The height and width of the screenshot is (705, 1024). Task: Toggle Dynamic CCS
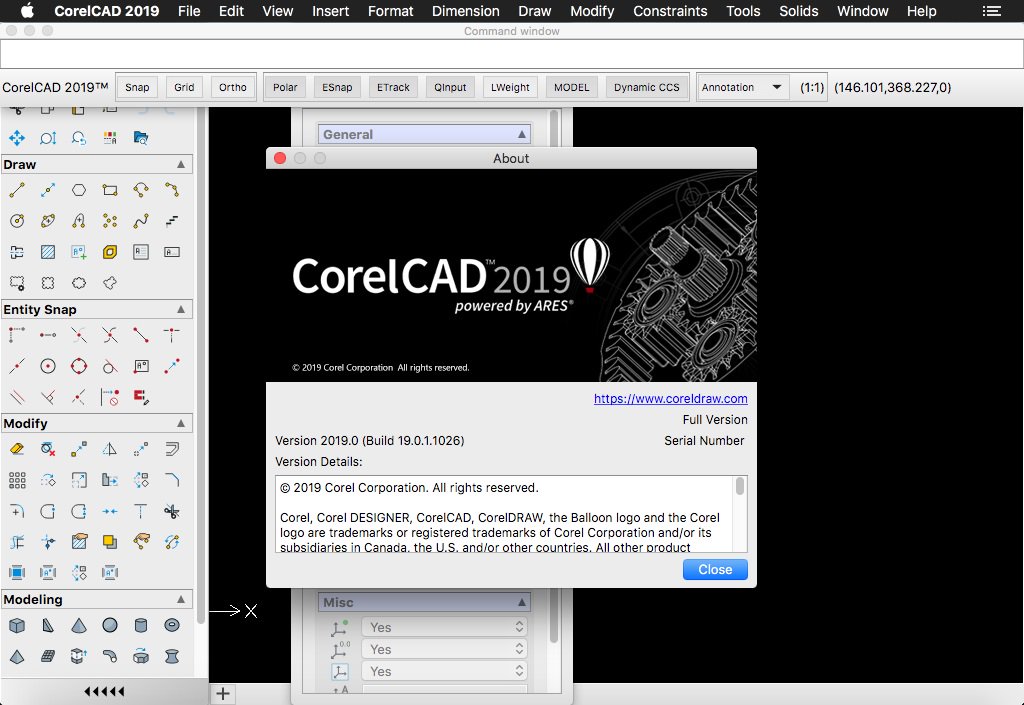click(647, 87)
